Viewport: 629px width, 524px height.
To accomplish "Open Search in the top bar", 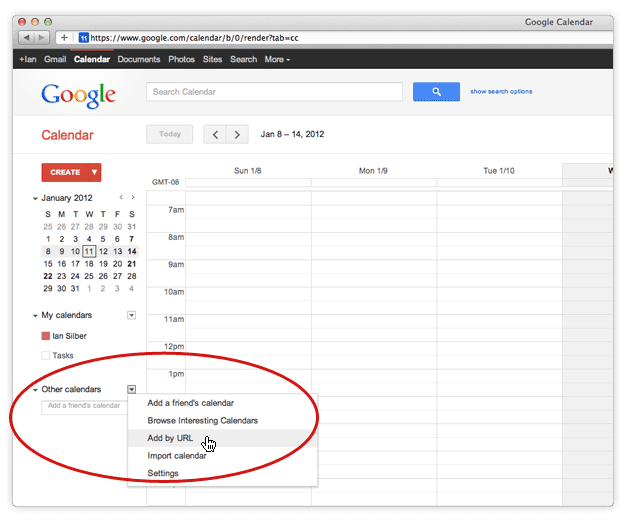I will pyautogui.click(x=243, y=59).
